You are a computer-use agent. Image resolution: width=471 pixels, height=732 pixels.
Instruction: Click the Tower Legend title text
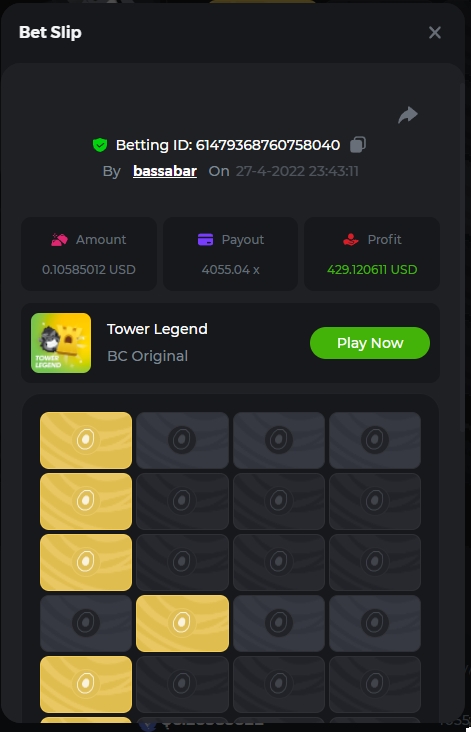coord(157,329)
